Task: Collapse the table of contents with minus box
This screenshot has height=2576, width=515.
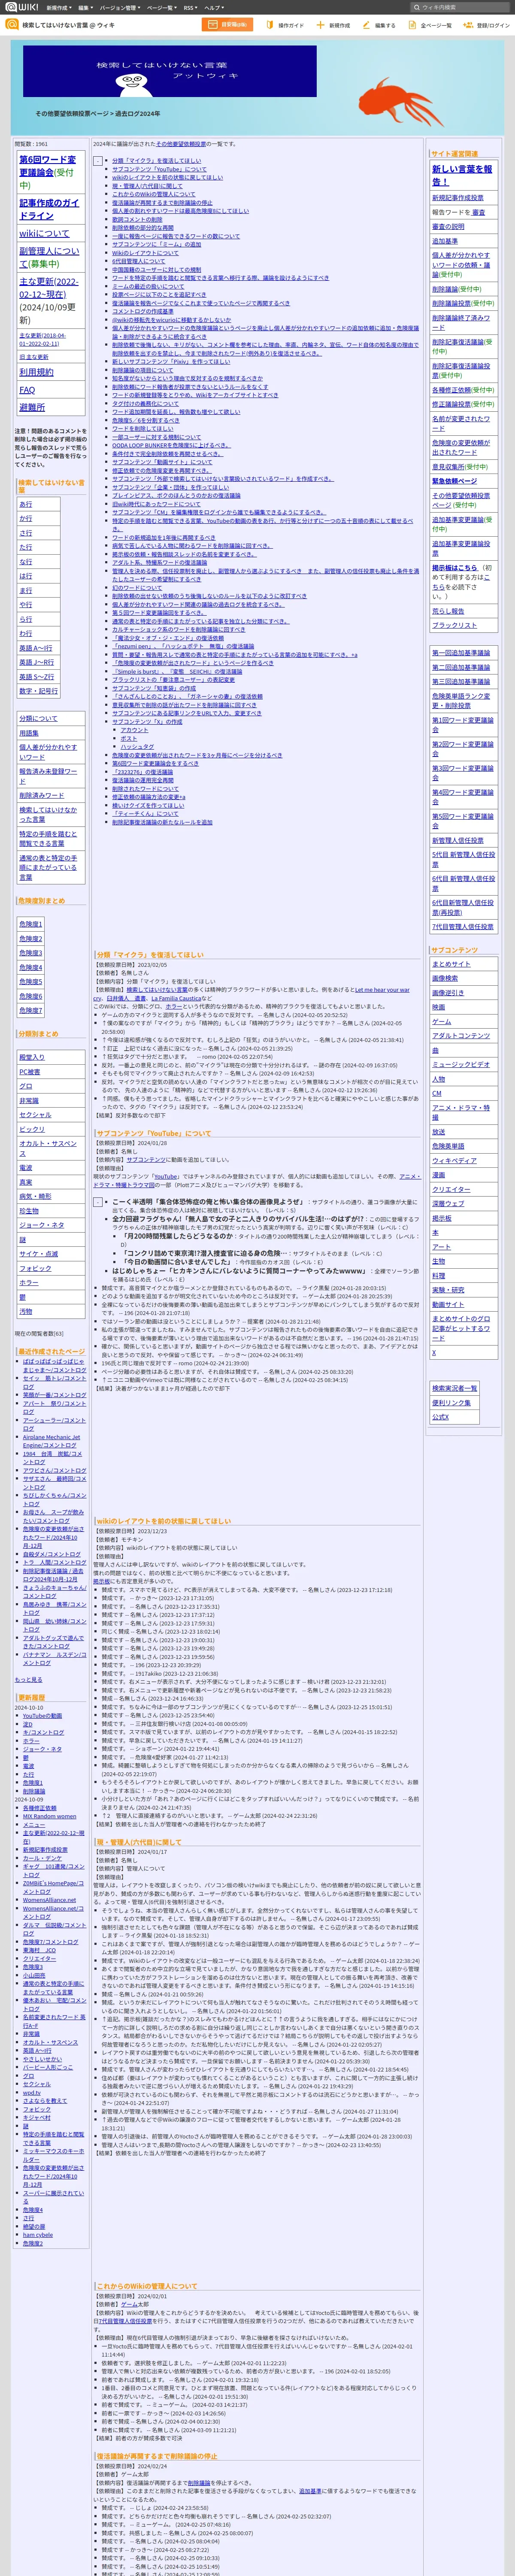Action: pos(98,161)
